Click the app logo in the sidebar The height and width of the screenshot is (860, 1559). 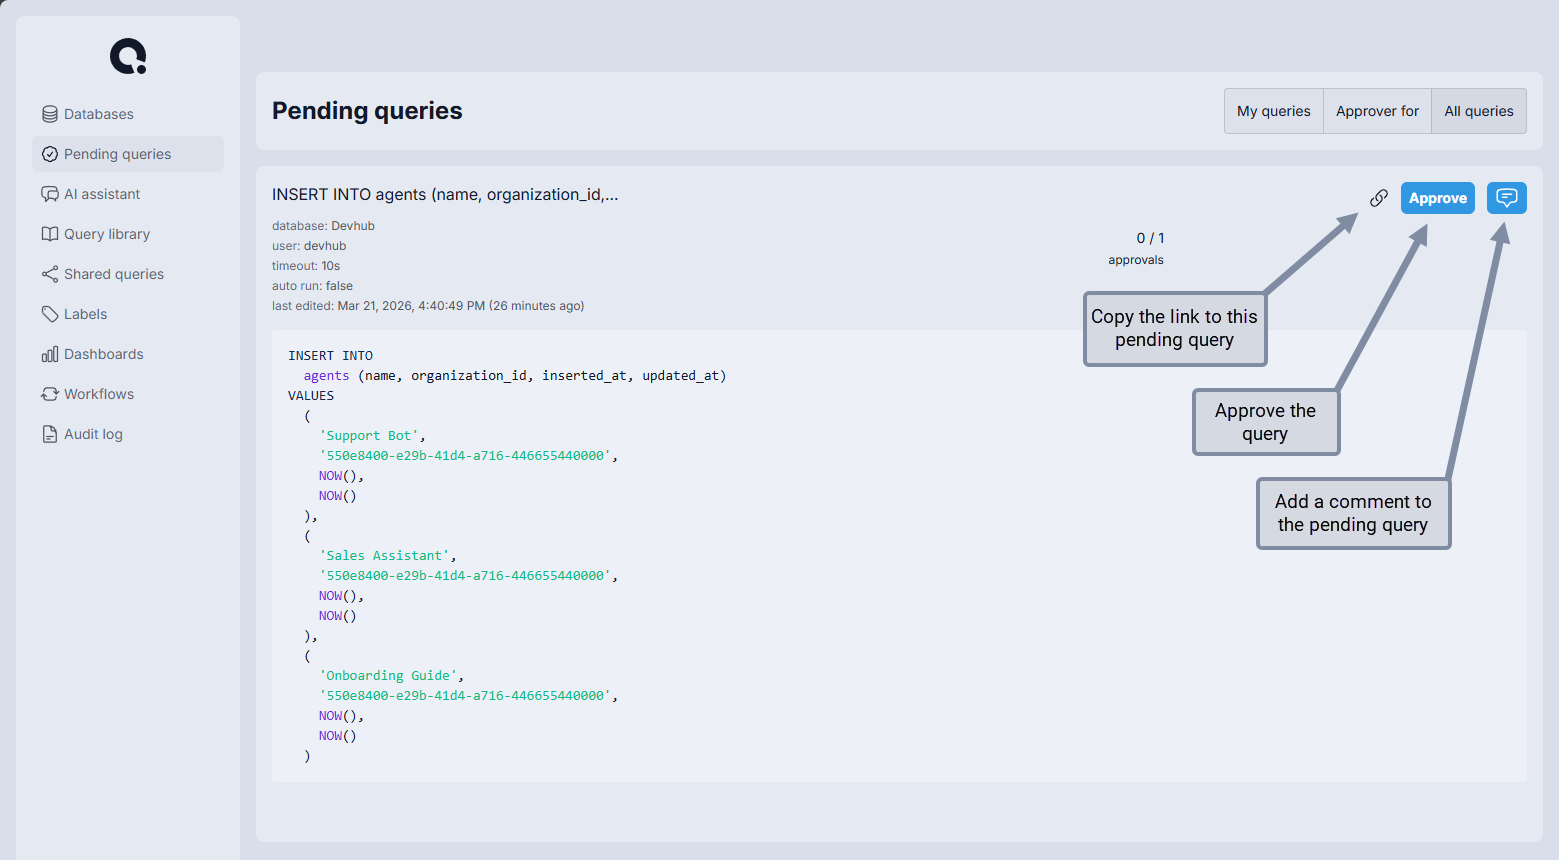tap(128, 56)
